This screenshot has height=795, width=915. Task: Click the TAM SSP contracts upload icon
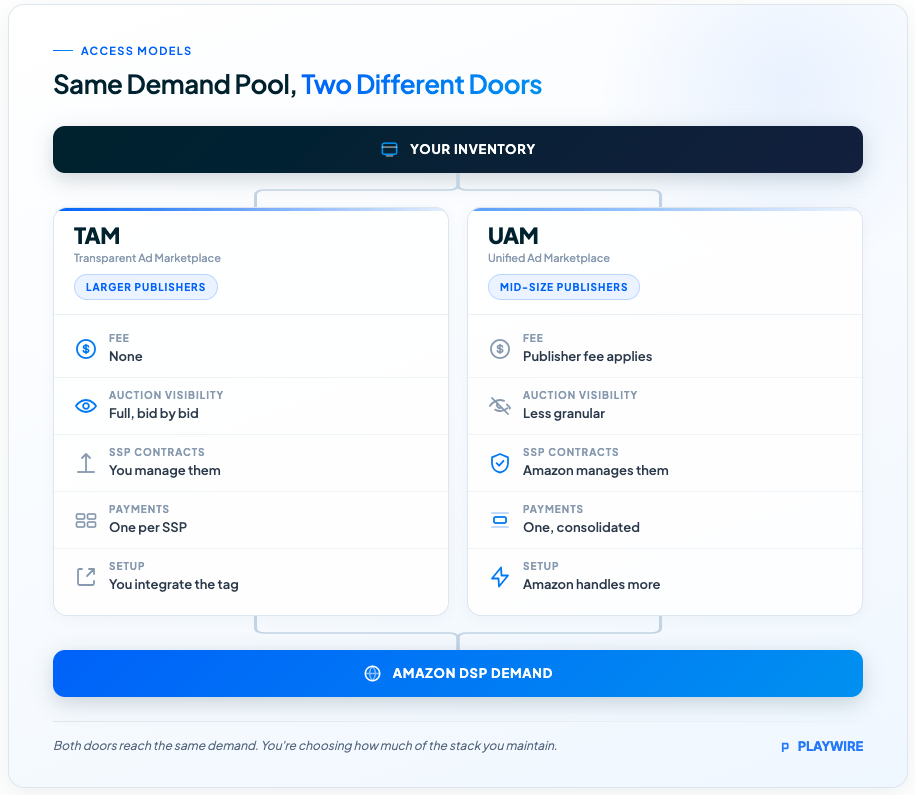pyautogui.click(x=86, y=463)
